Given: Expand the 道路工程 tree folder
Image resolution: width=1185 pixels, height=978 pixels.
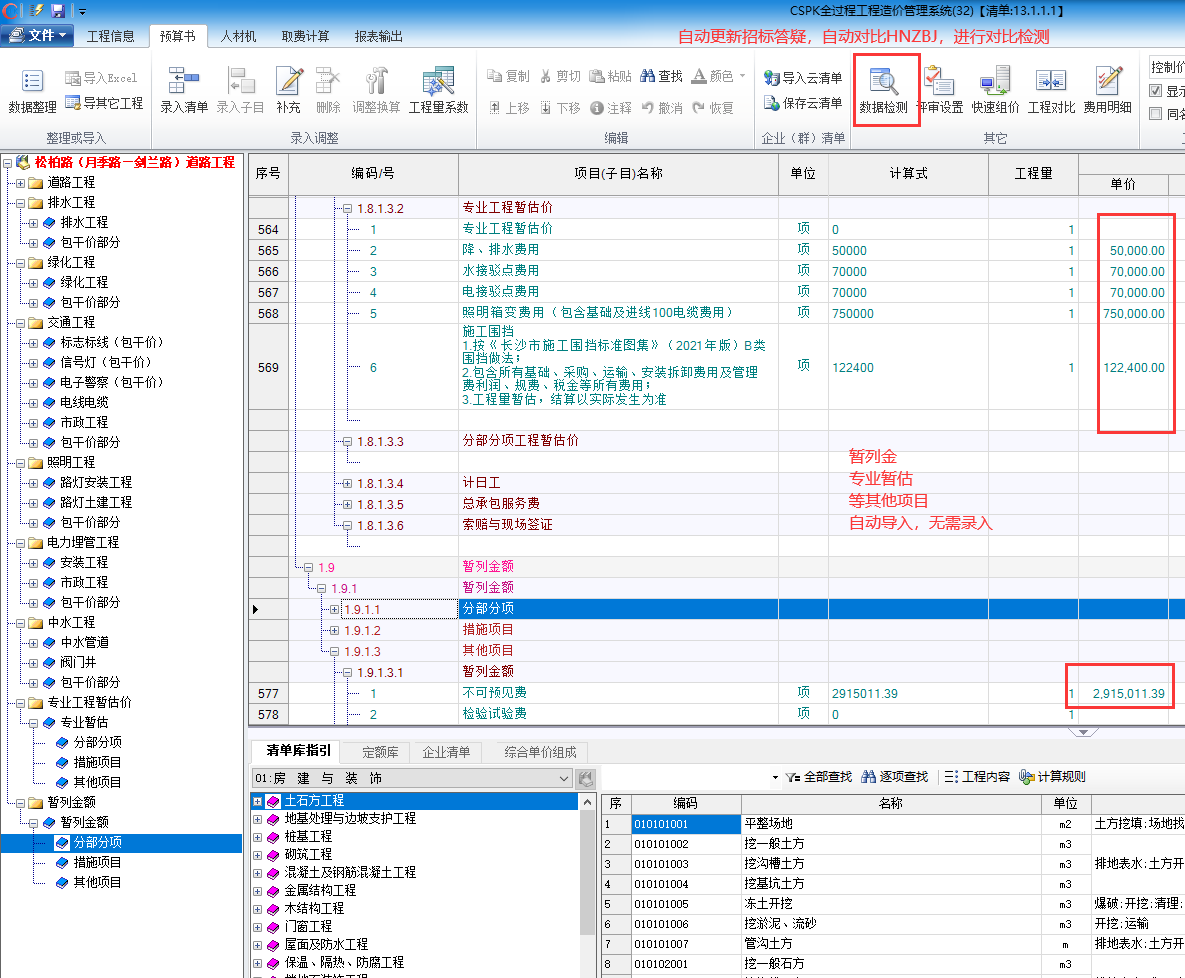Looking at the screenshot, I should click(x=20, y=183).
